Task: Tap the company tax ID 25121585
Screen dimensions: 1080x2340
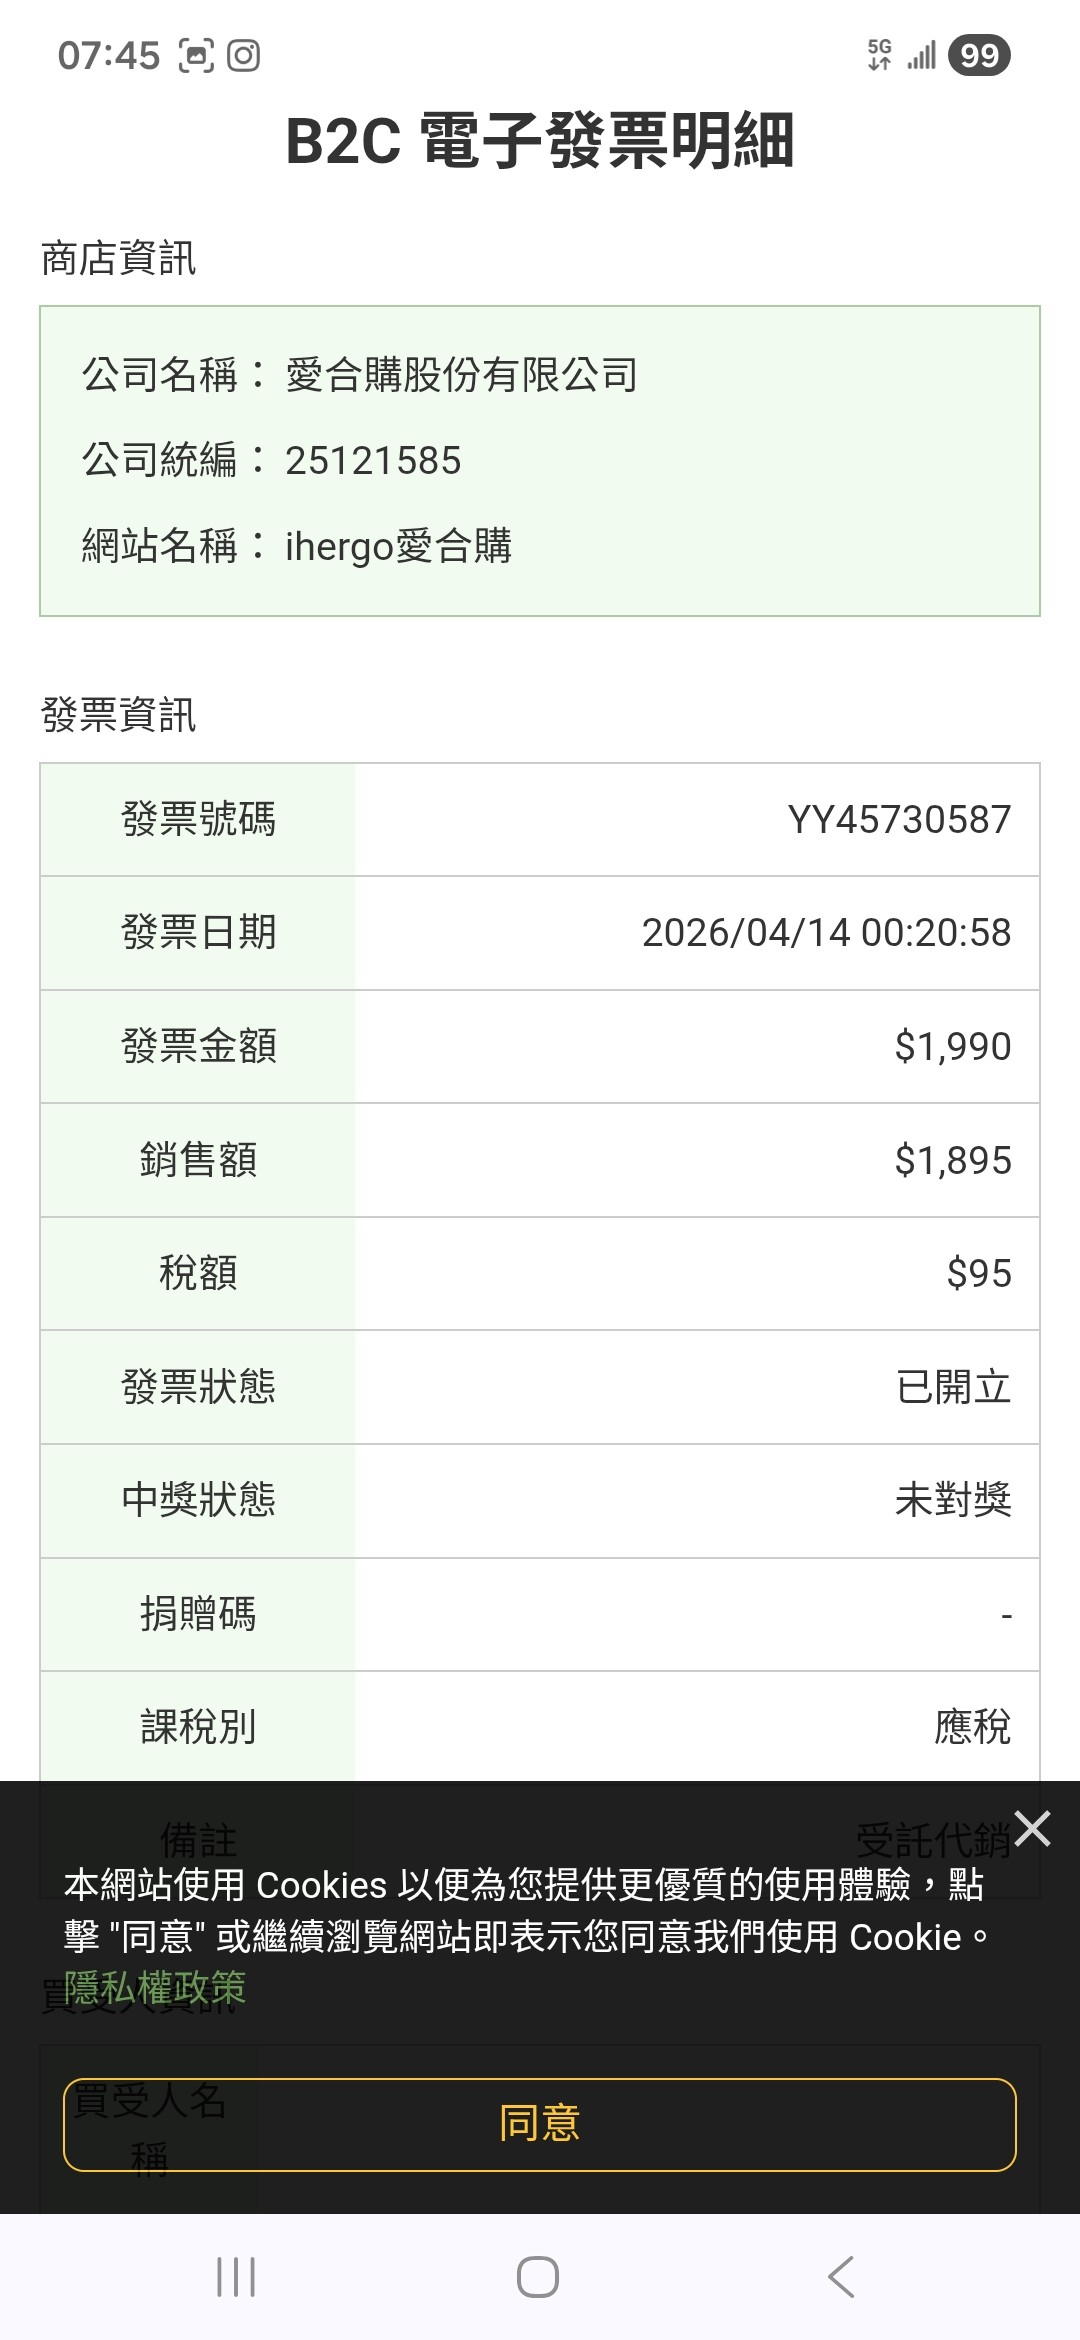Action: (373, 461)
